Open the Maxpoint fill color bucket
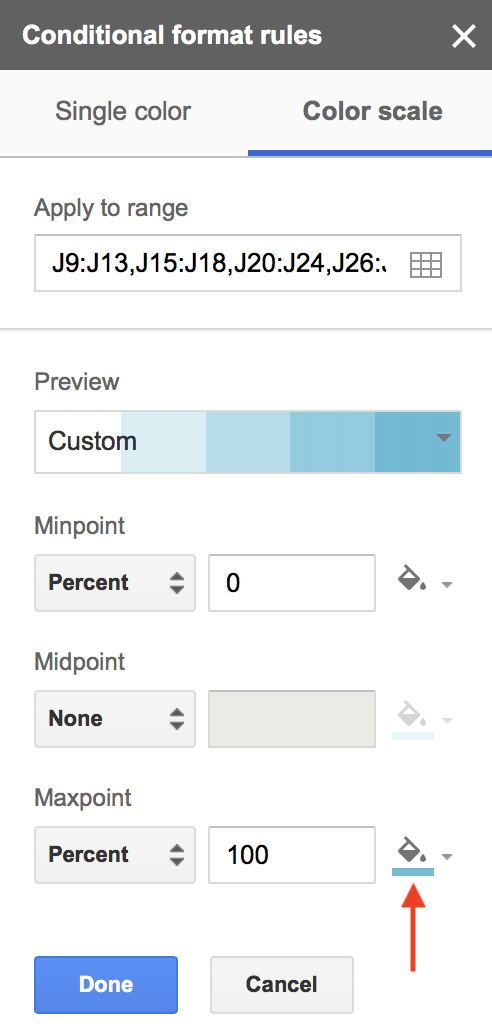Screen dimensions: 492x1036 412,851
